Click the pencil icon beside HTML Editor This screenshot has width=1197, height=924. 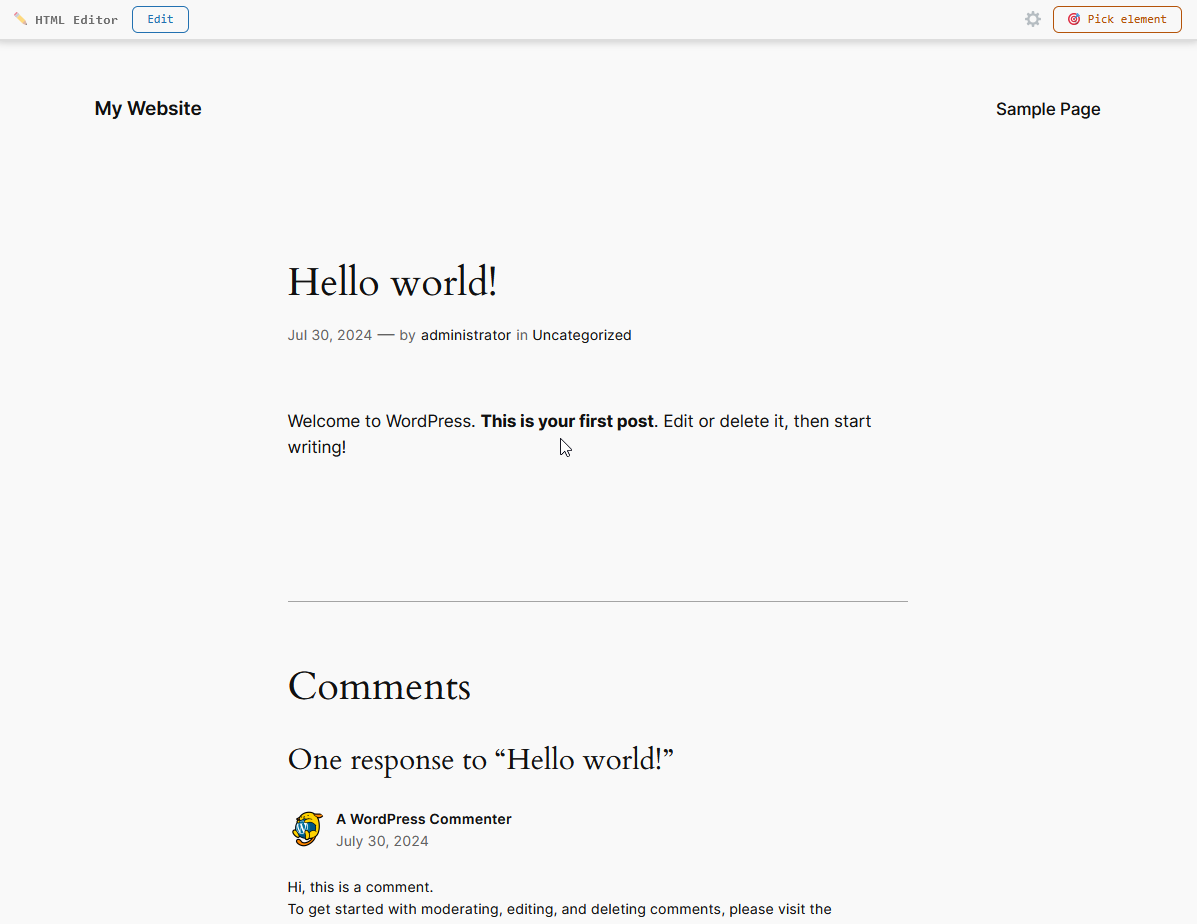[x=20, y=19]
